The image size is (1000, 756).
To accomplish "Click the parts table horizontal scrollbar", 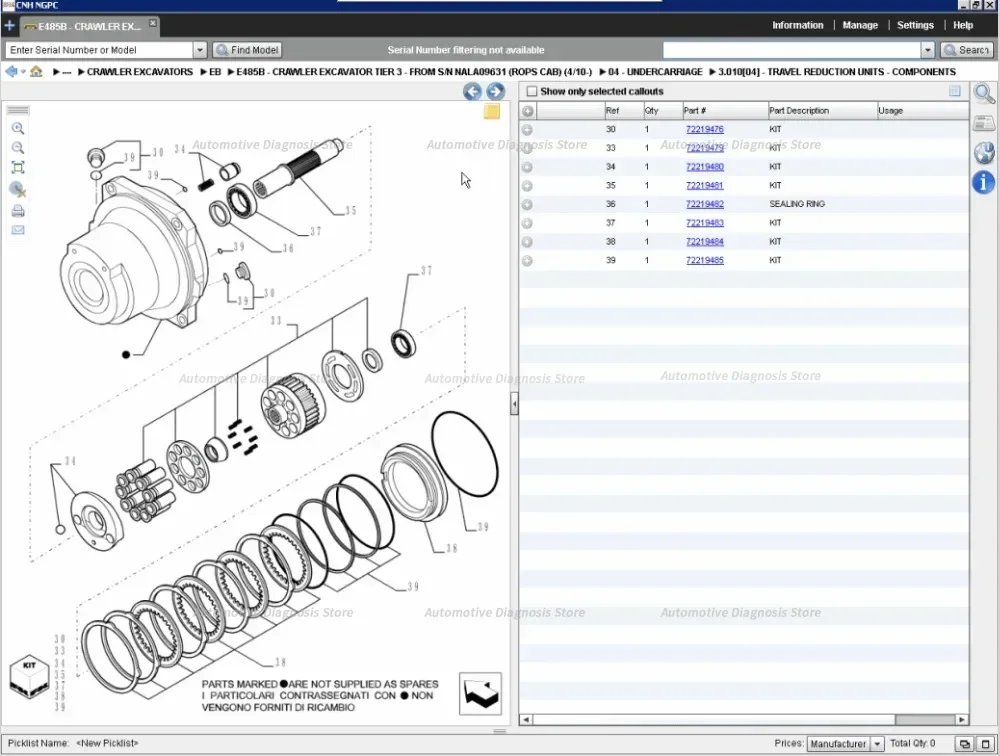I will (744, 720).
